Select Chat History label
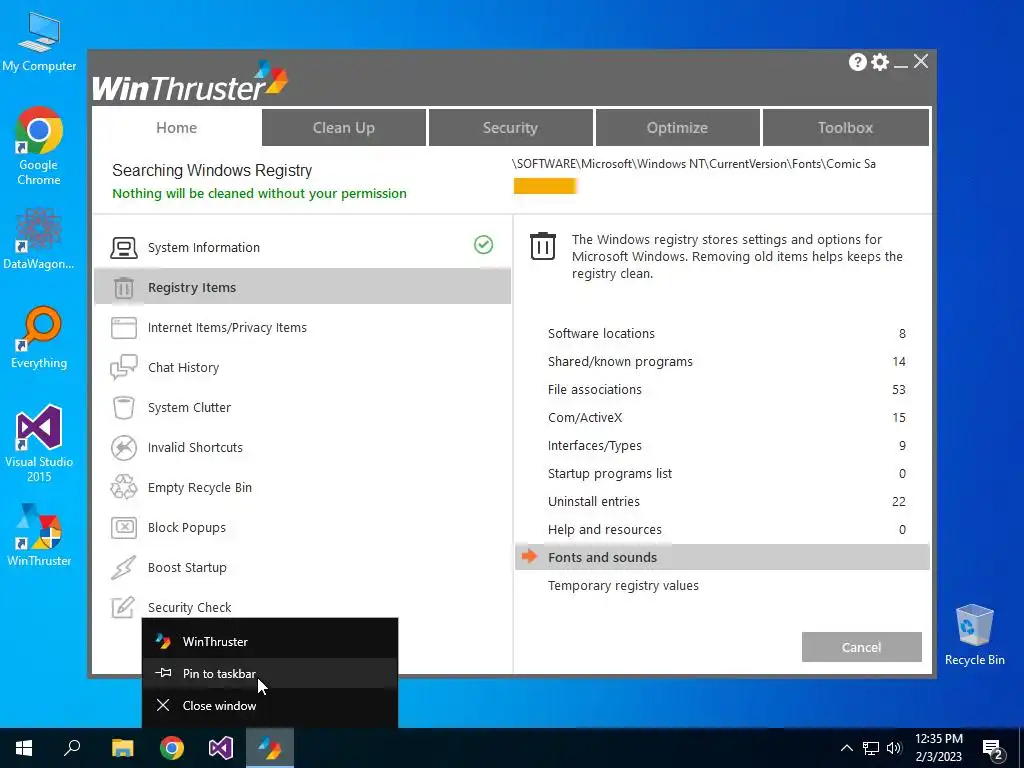The image size is (1024, 768). 184,368
